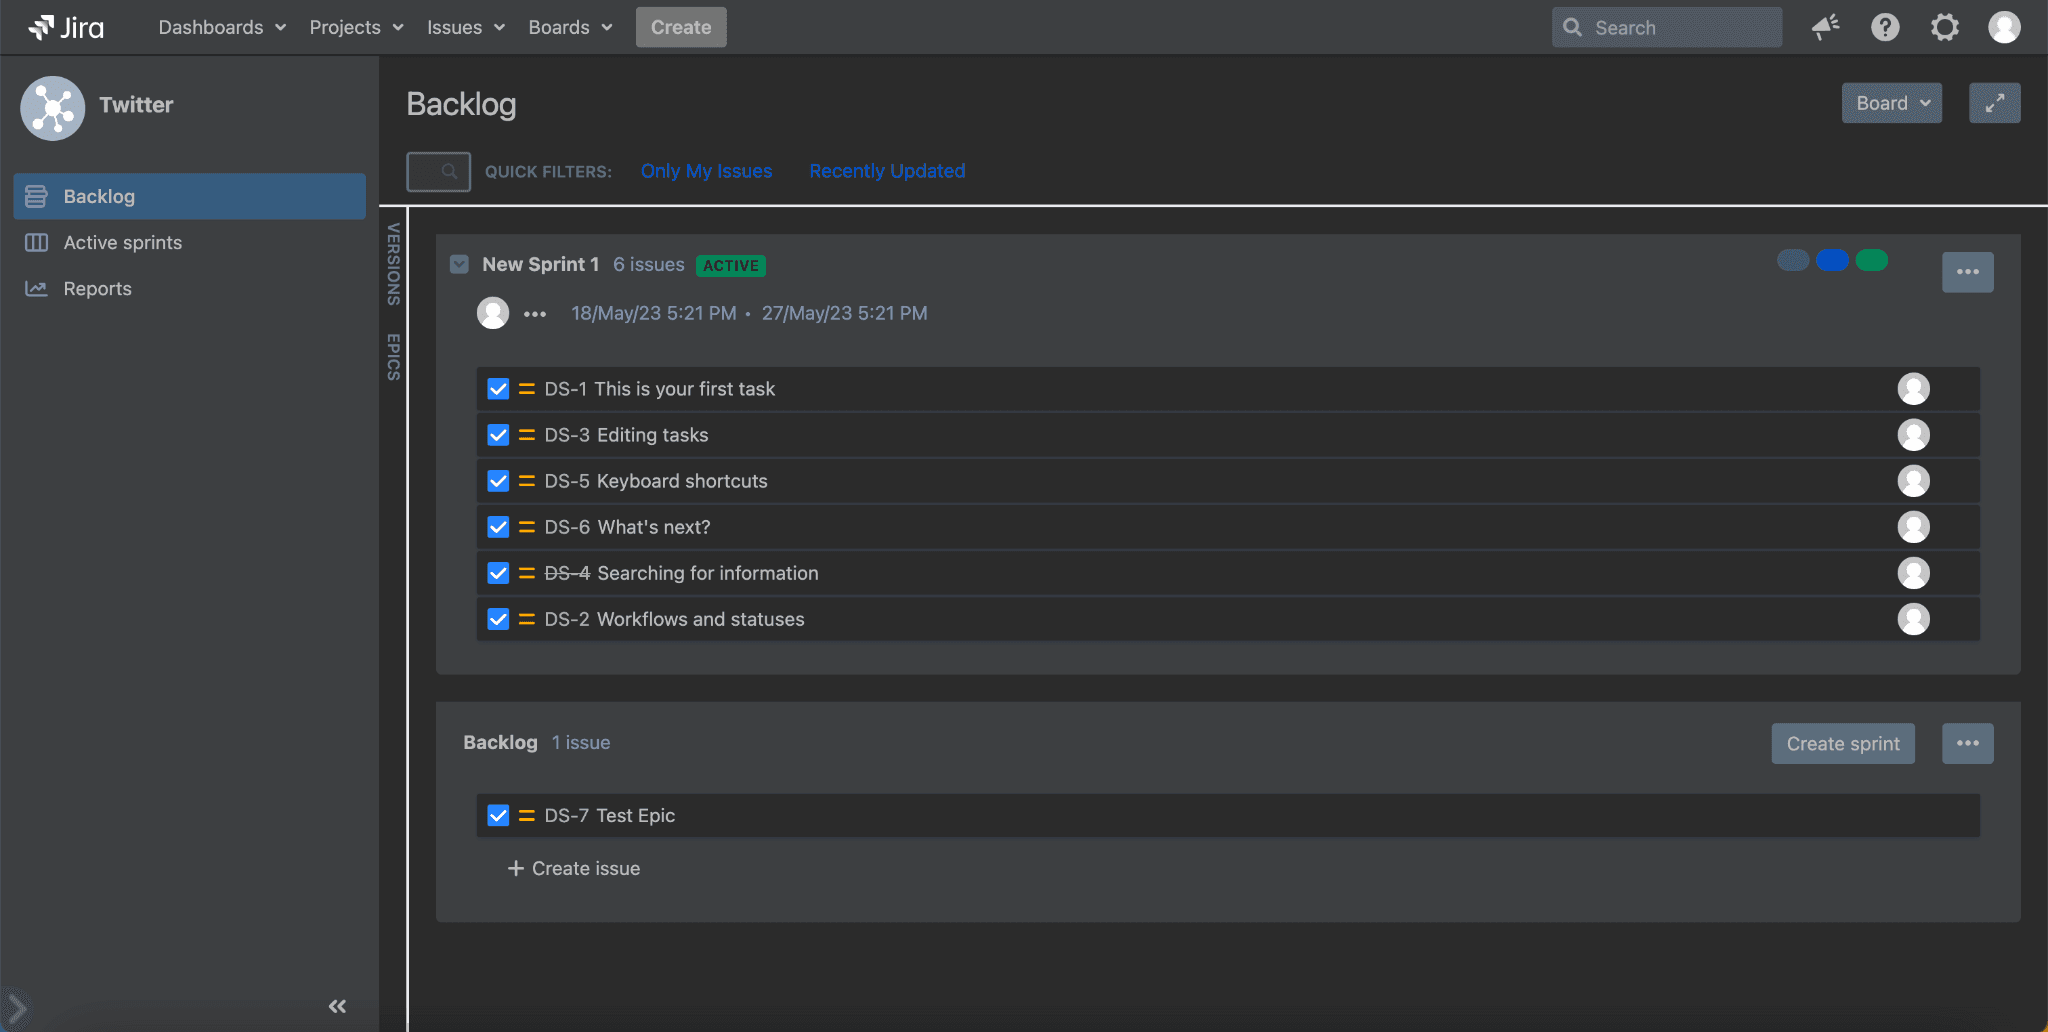Screen dimensions: 2048x1032
Task: Open the help question mark icon
Action: [1885, 27]
